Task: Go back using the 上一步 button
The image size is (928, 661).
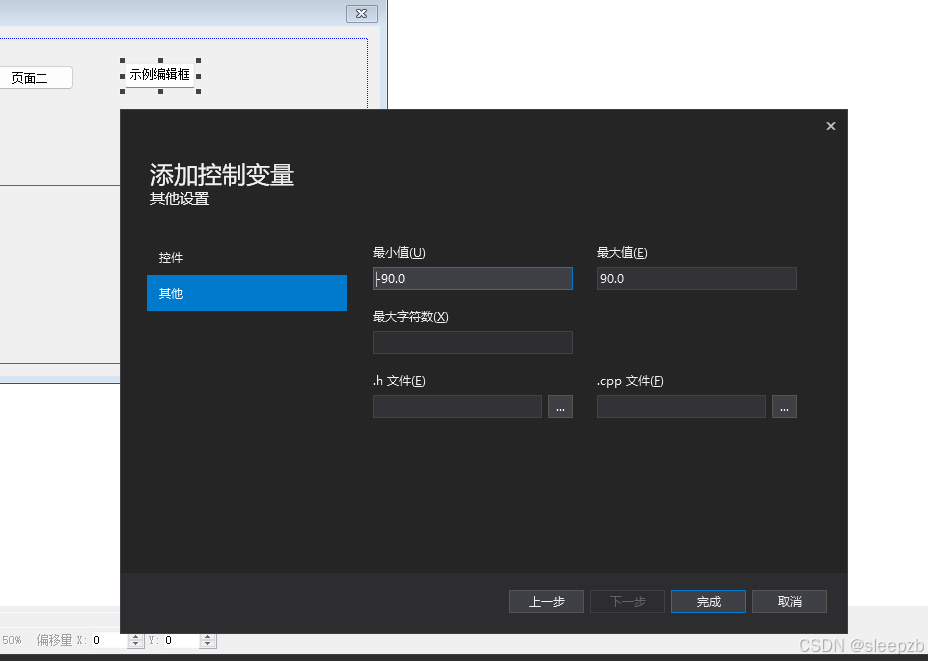Action: point(546,601)
